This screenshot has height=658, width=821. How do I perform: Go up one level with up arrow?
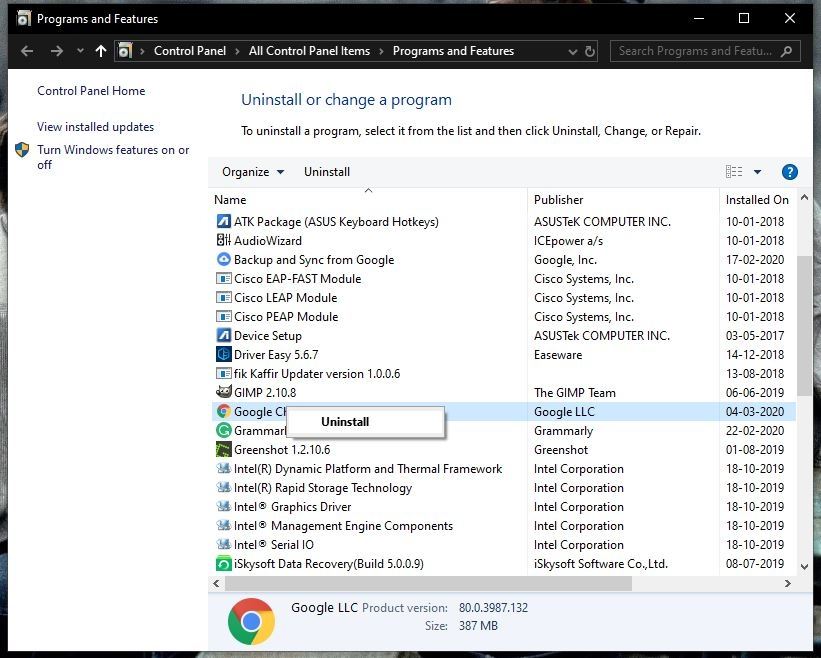101,51
